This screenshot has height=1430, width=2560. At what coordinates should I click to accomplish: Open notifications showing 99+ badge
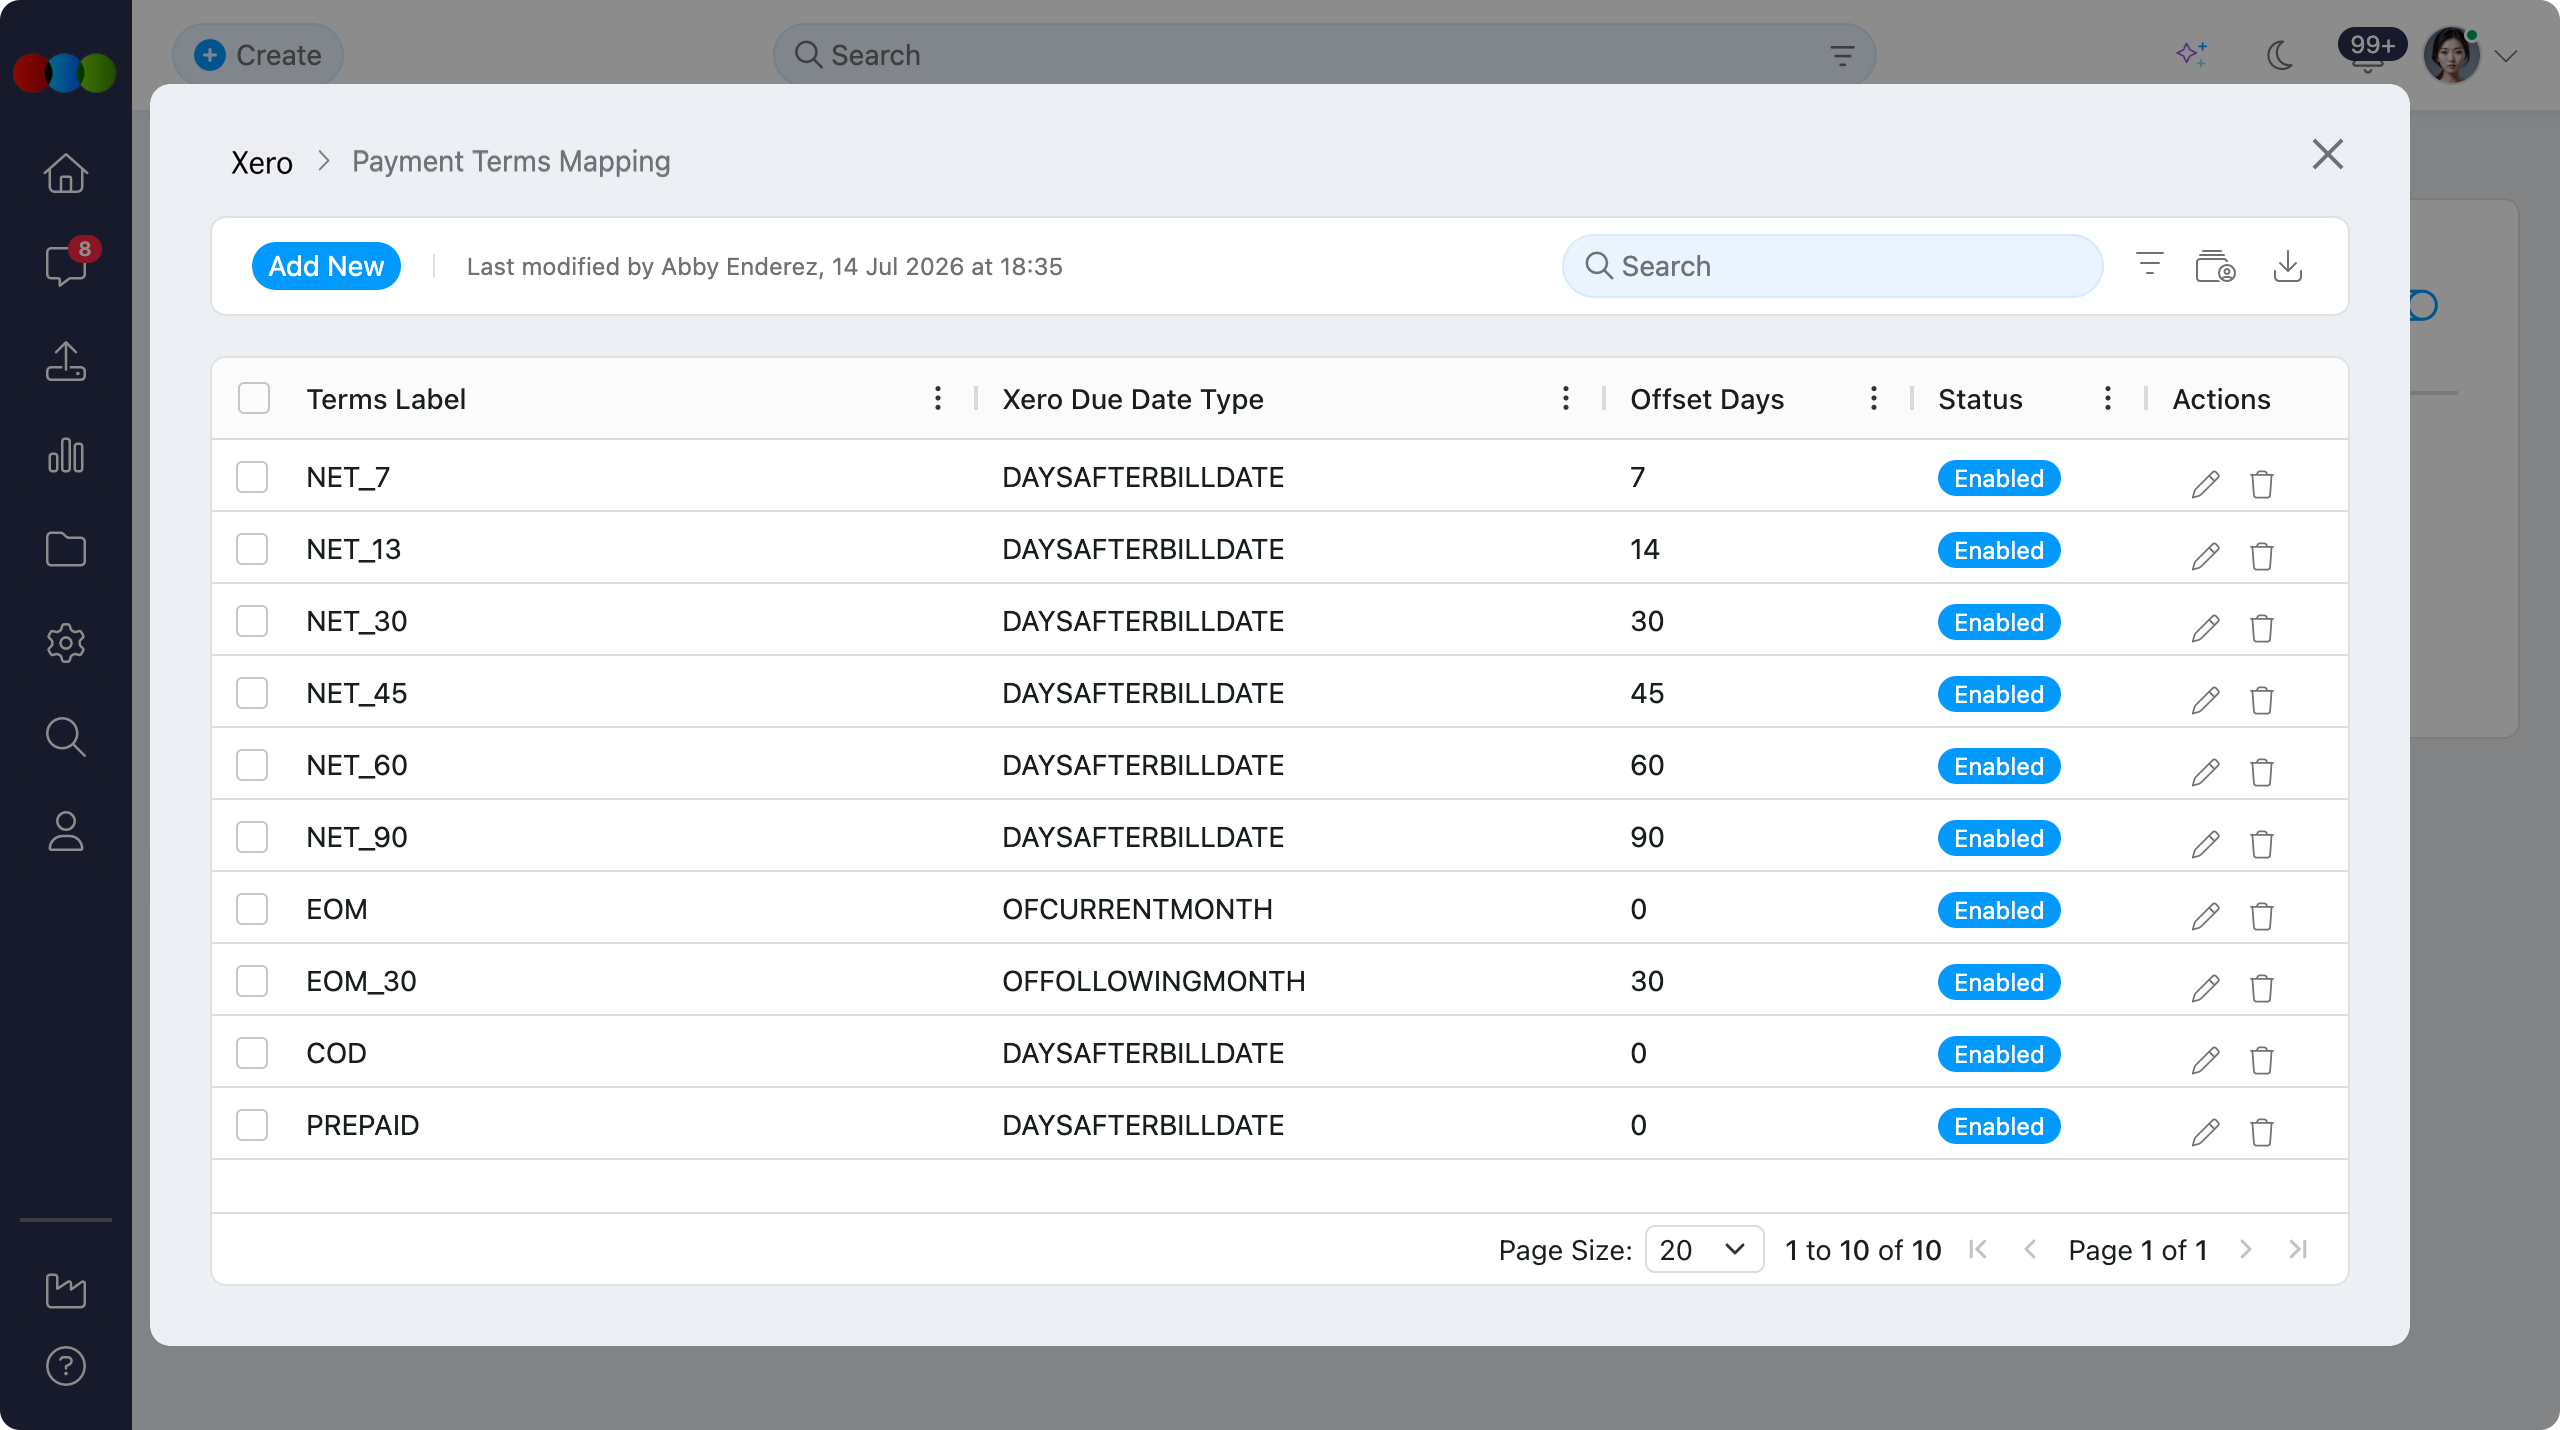pyautogui.click(x=2369, y=51)
